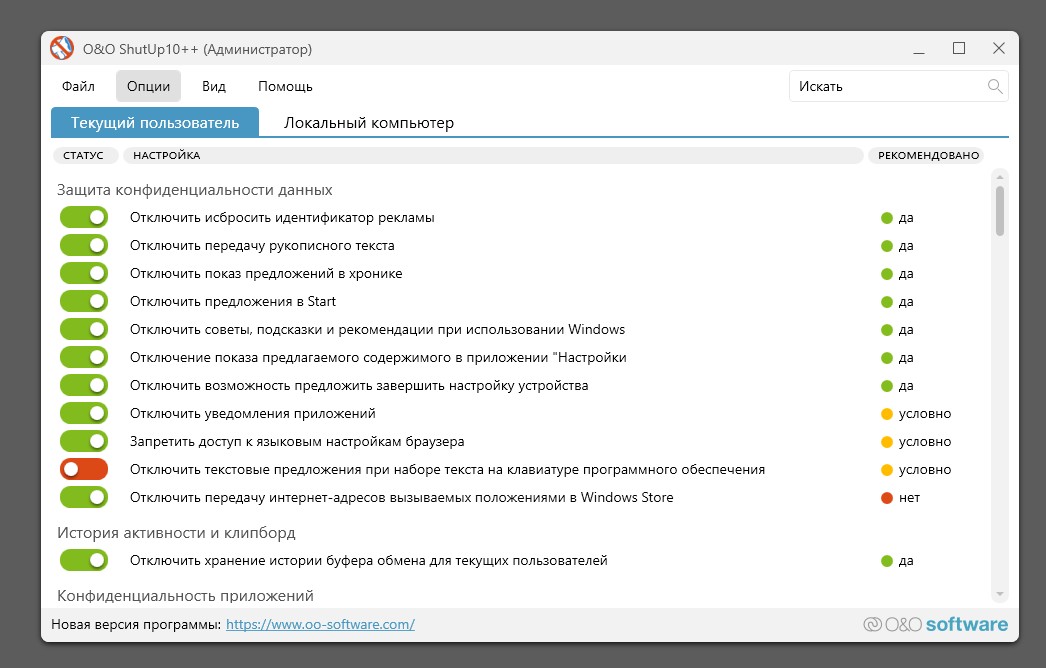Click the scroll down arrow of the list
This screenshot has height=668, width=1046.
(x=999, y=594)
